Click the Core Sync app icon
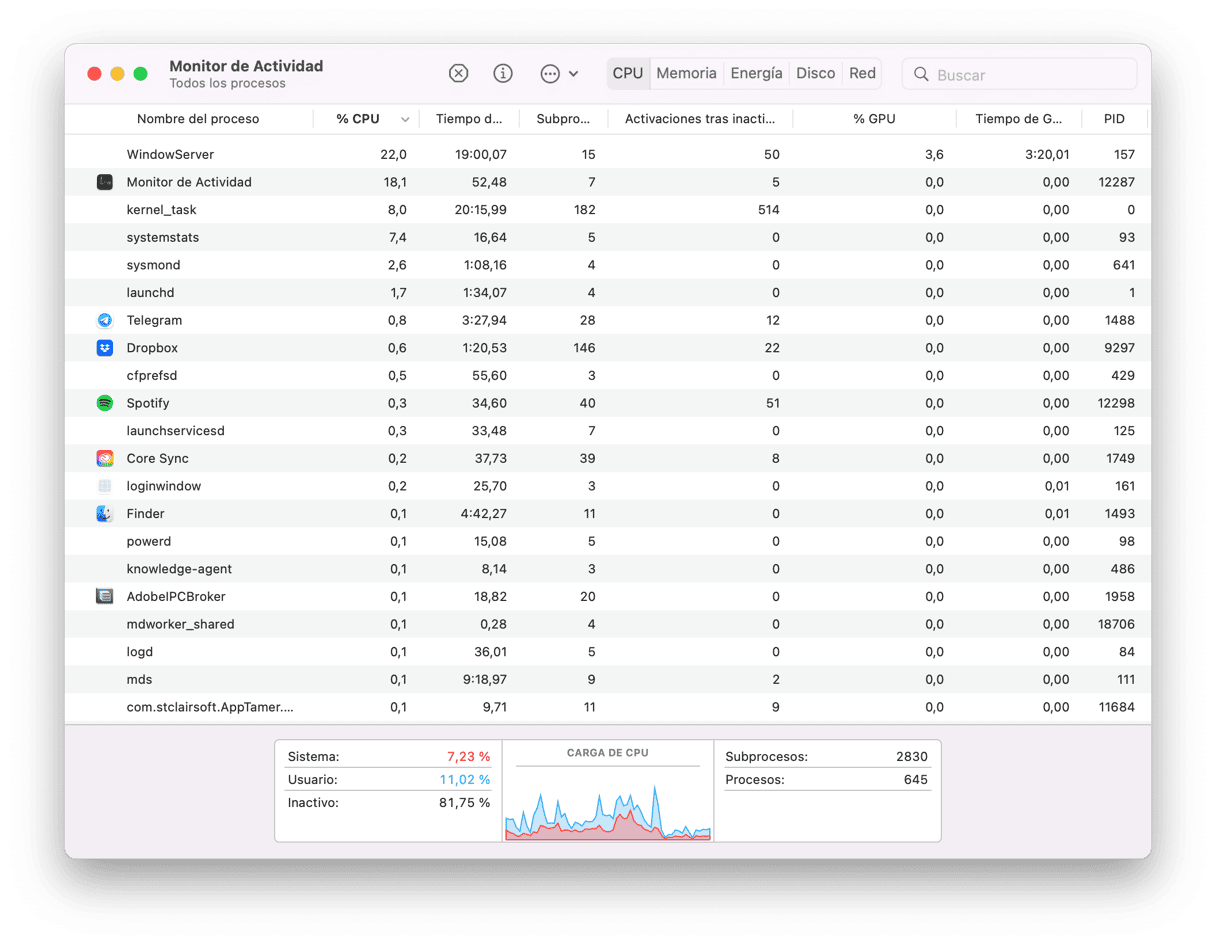Viewport: 1216px width, 944px height. click(x=105, y=458)
